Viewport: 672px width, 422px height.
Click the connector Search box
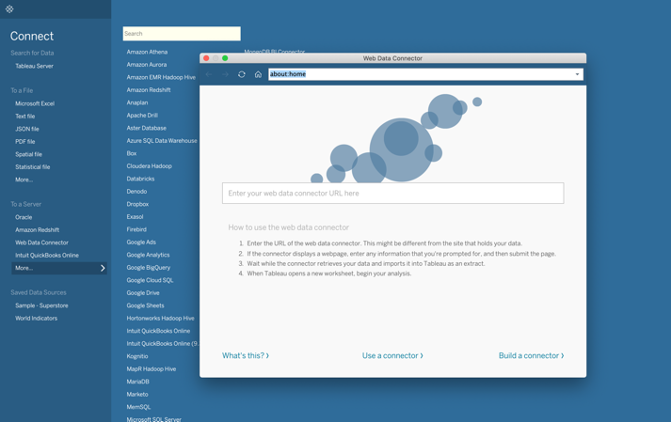(x=182, y=33)
